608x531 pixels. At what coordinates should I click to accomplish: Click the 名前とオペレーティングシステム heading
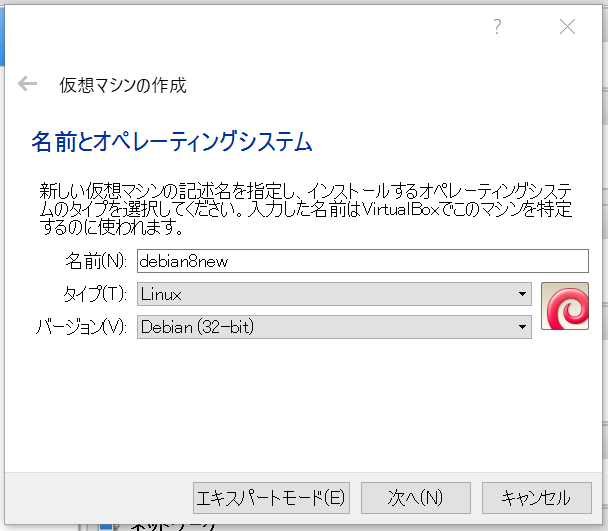click(x=172, y=141)
